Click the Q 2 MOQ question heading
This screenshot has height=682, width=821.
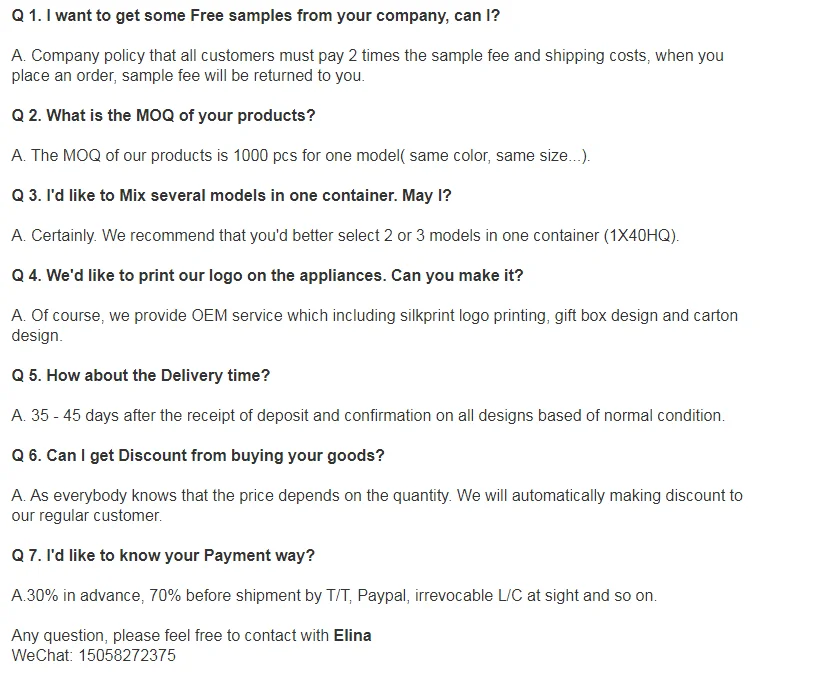coord(163,115)
